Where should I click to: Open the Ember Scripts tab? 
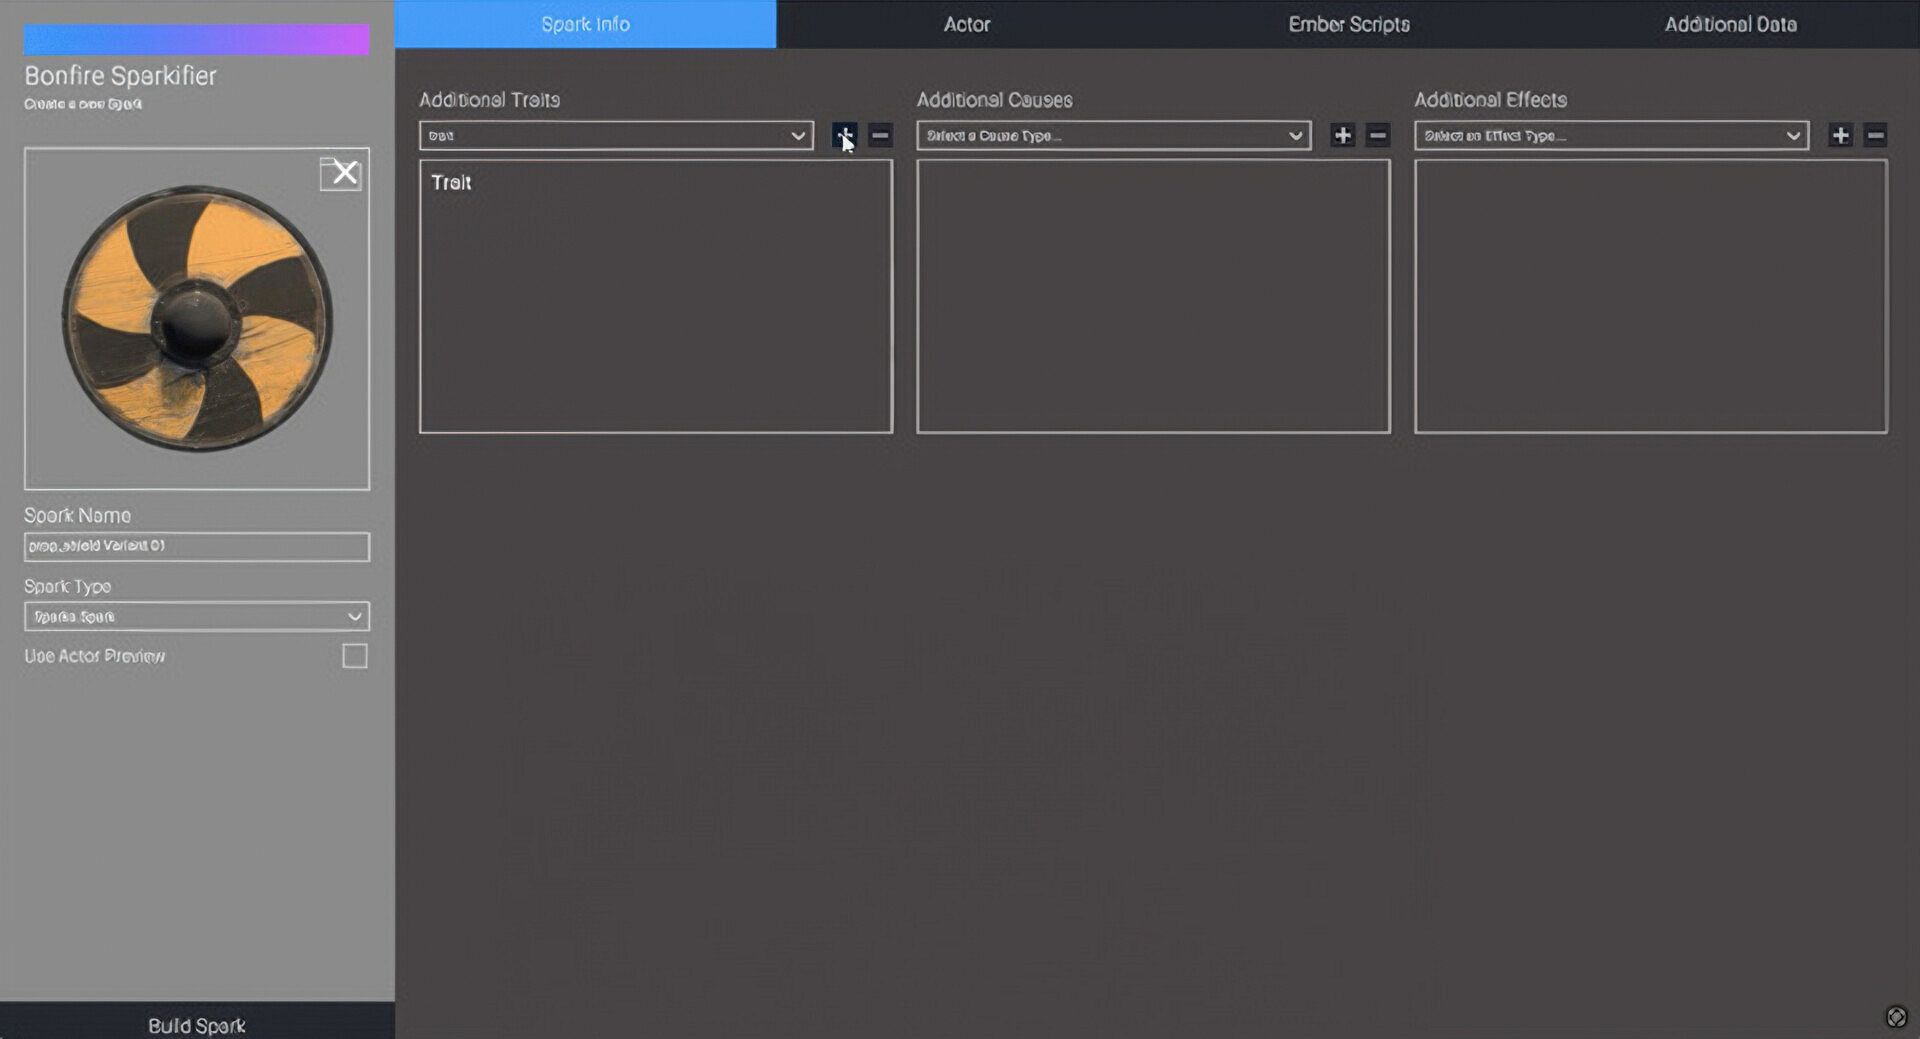click(1348, 24)
